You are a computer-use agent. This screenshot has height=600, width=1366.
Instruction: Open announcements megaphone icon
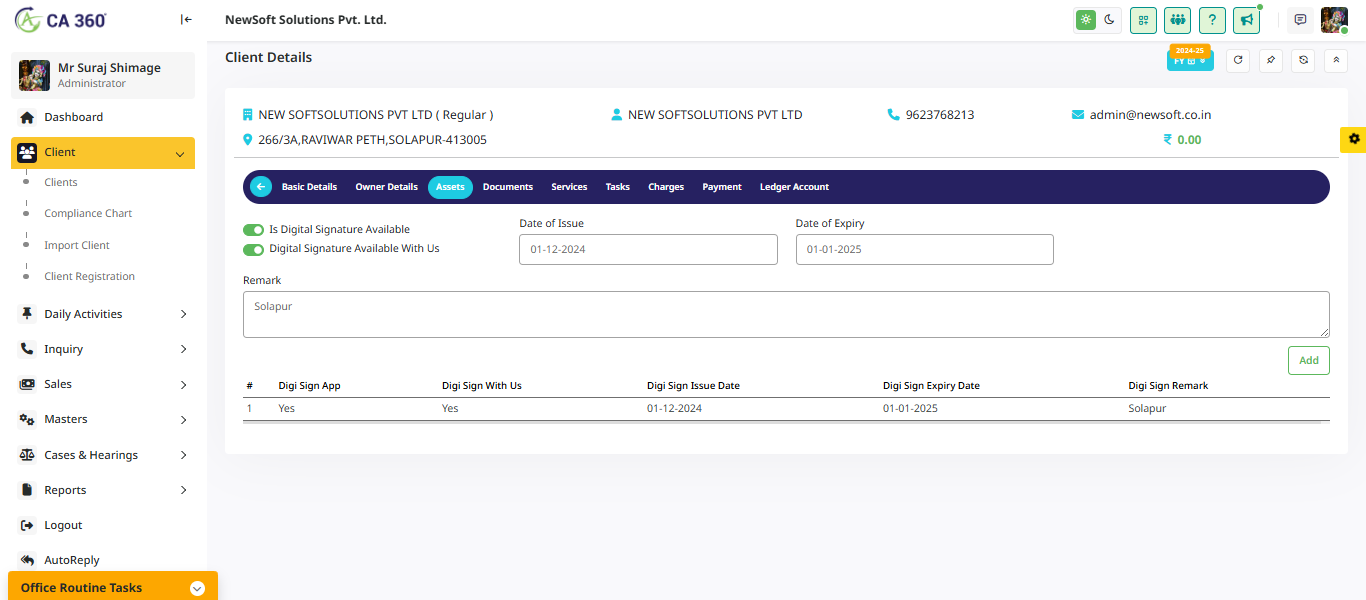(1246, 20)
